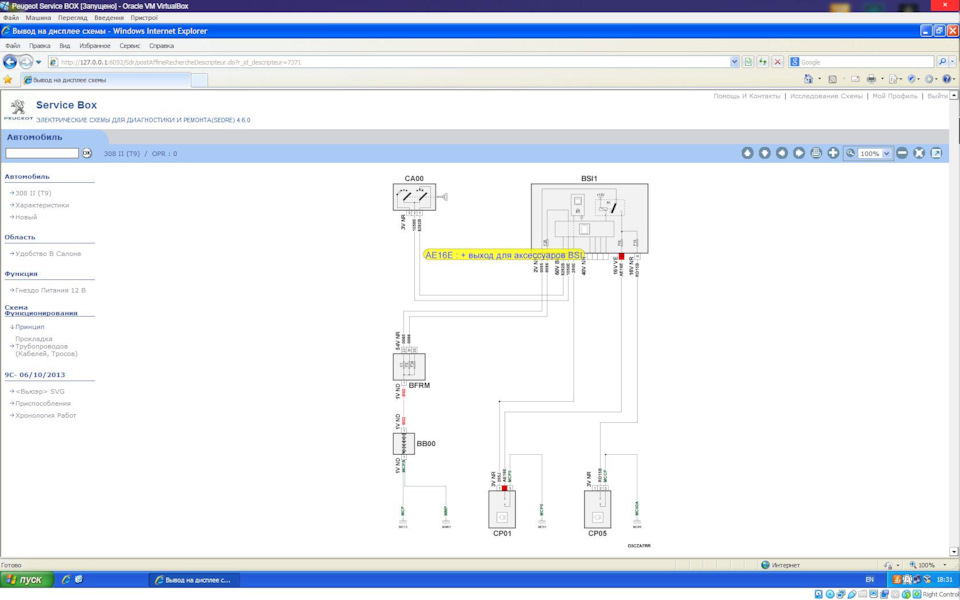Click the EN language indicator in taskbar
This screenshot has width=960, height=600.
pyautogui.click(x=869, y=579)
